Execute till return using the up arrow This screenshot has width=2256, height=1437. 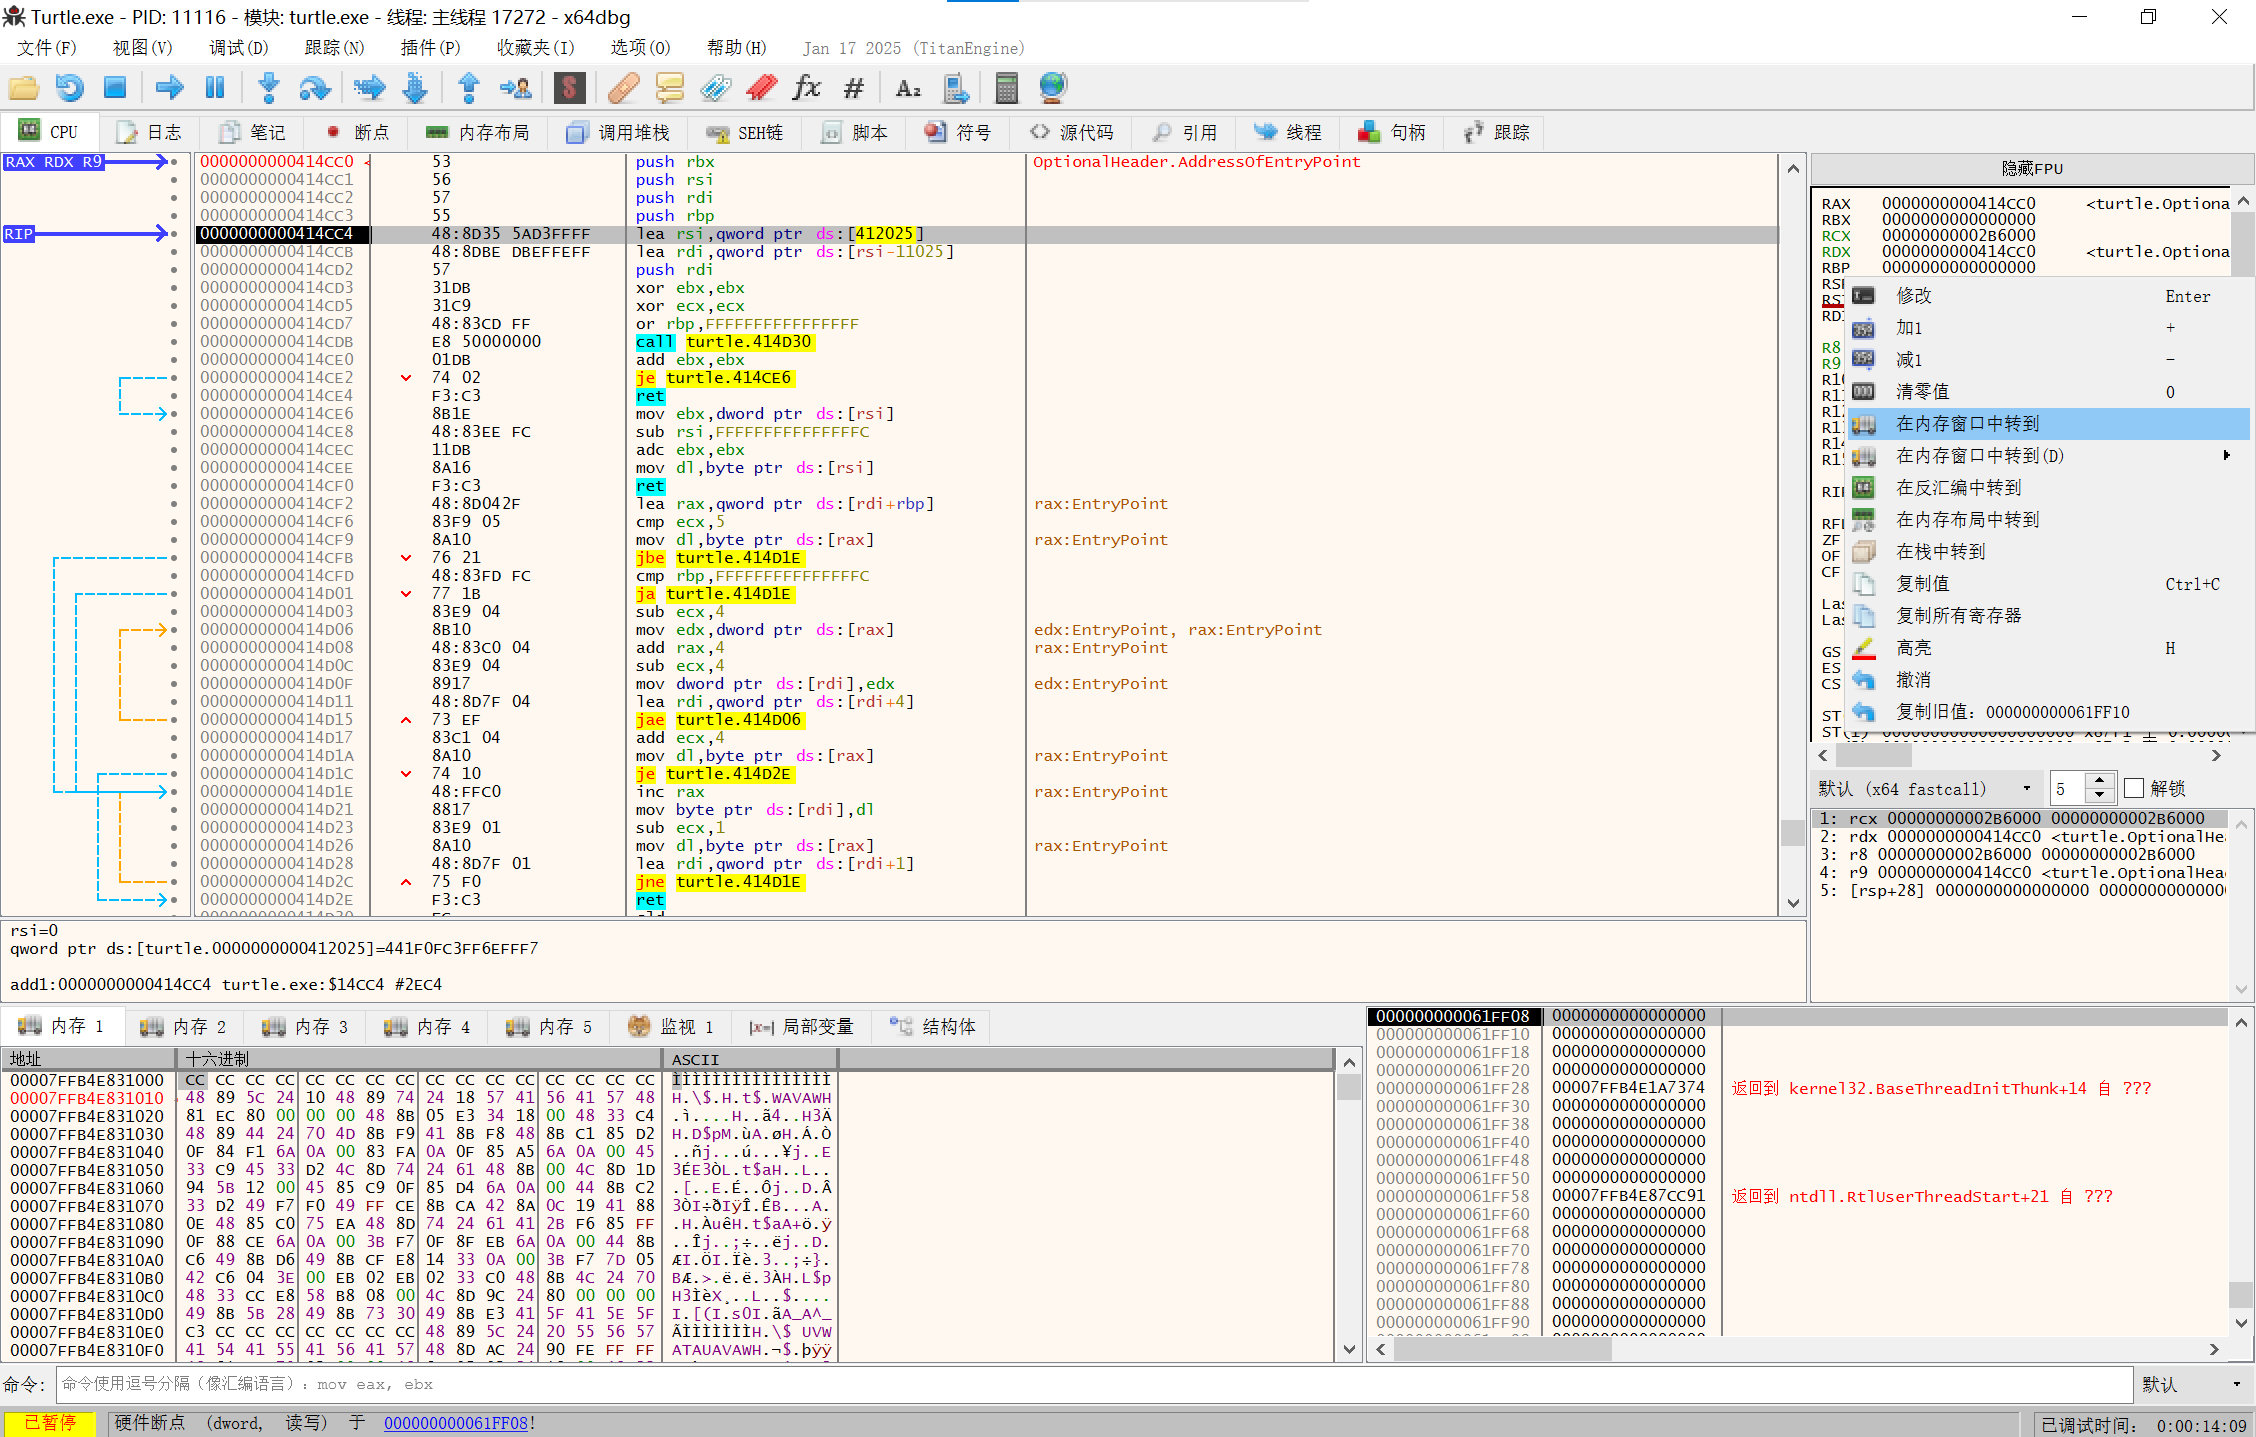[468, 88]
